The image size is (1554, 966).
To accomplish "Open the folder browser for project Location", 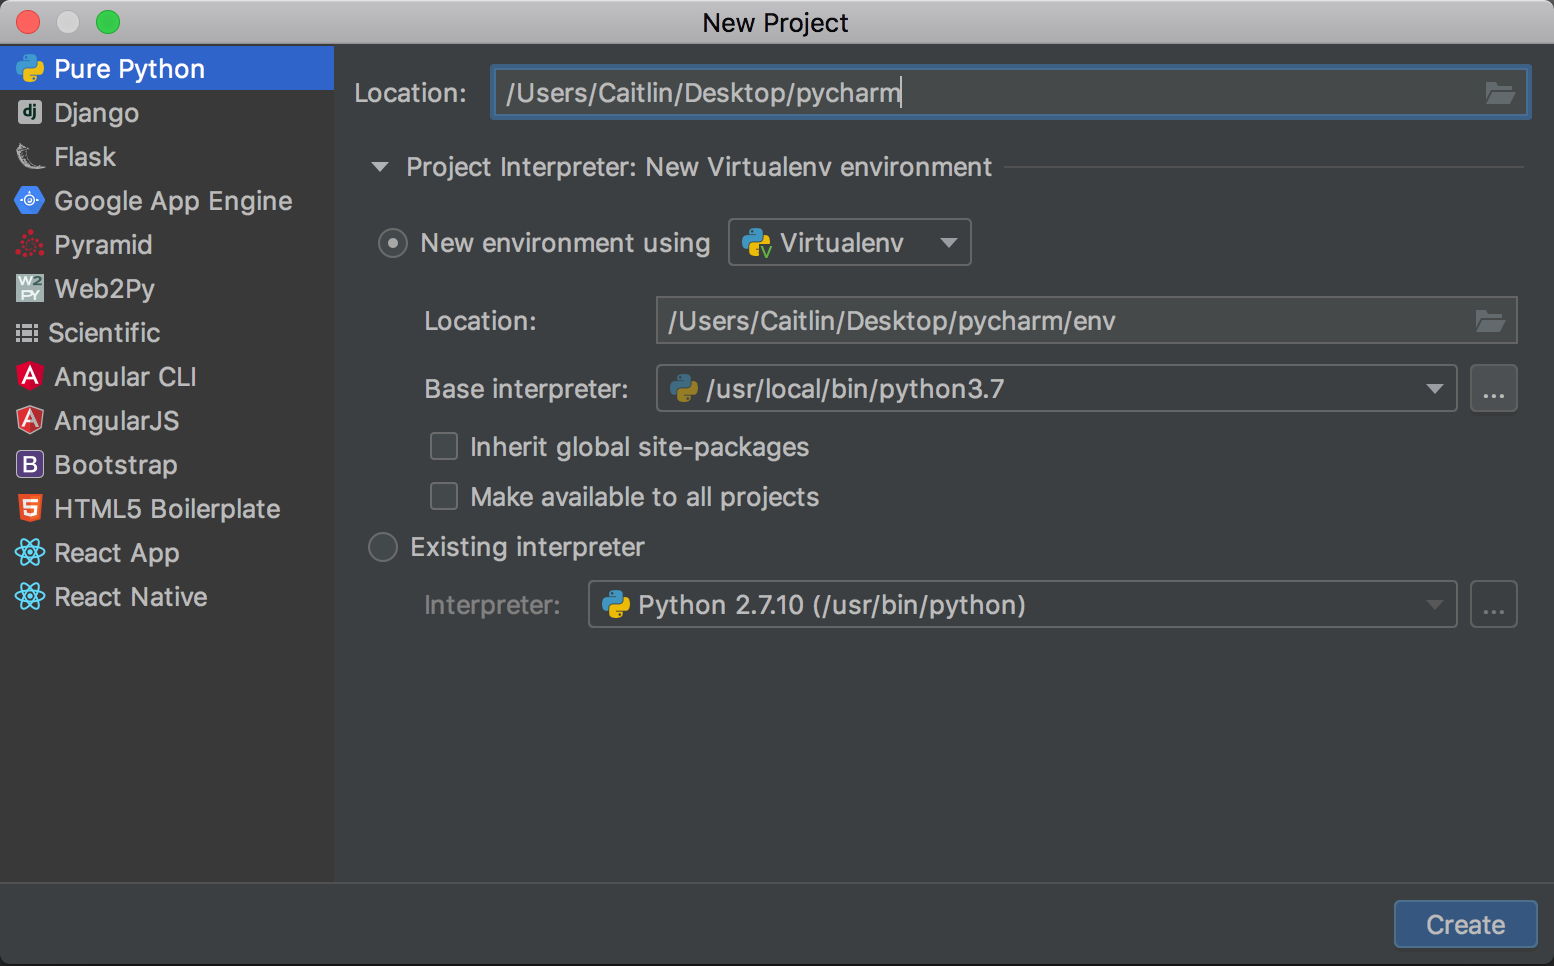I will (x=1499, y=92).
